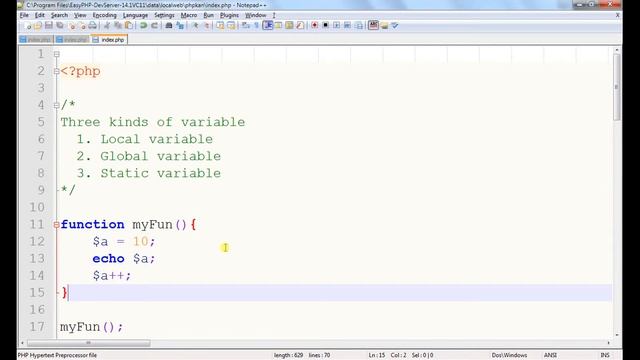
Task: Open the Edit menu
Action: [40, 15]
